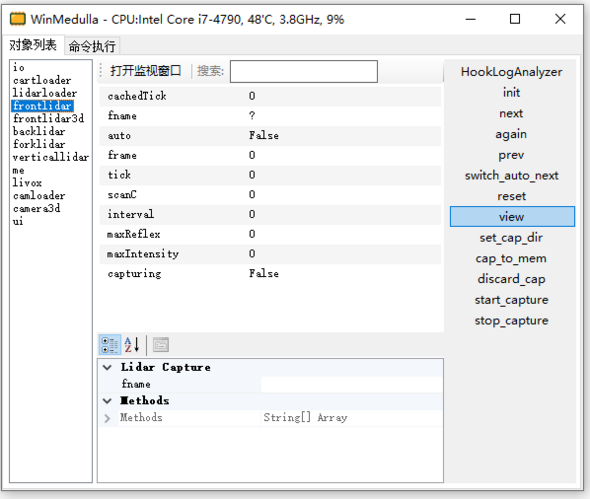Select verticallidar in the object list
590x499 pixels.
click(x=51, y=157)
